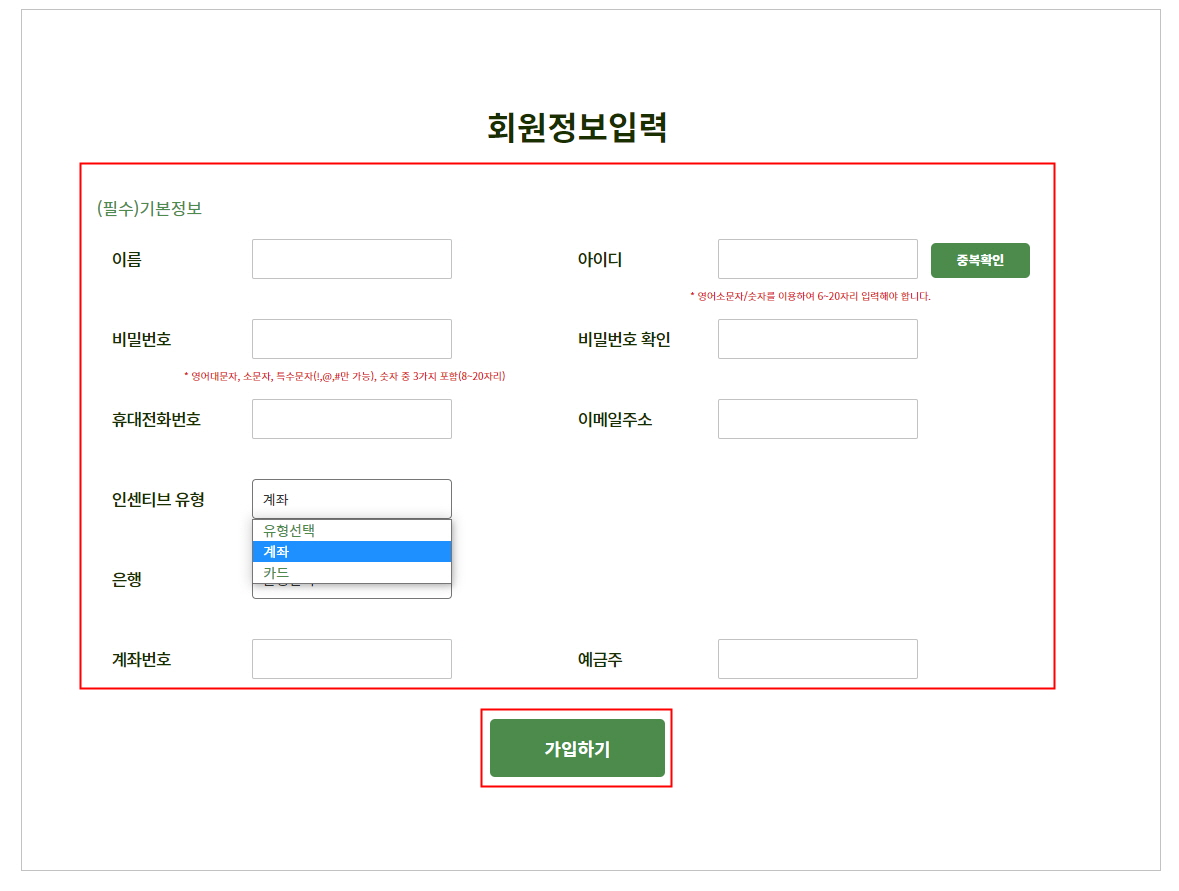The width and height of the screenshot is (1179, 891).
Task: Click the (필수)기본정보 section label
Action: pyautogui.click(x=150, y=208)
